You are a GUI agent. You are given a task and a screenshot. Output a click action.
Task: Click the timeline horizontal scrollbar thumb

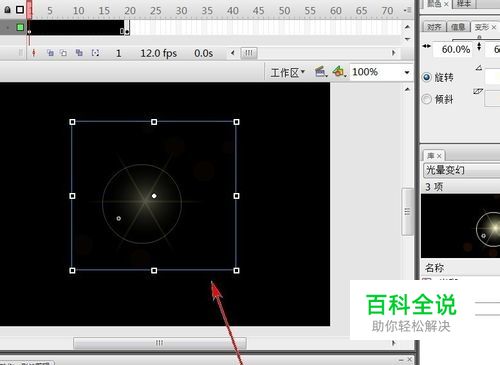tap(249, 53)
